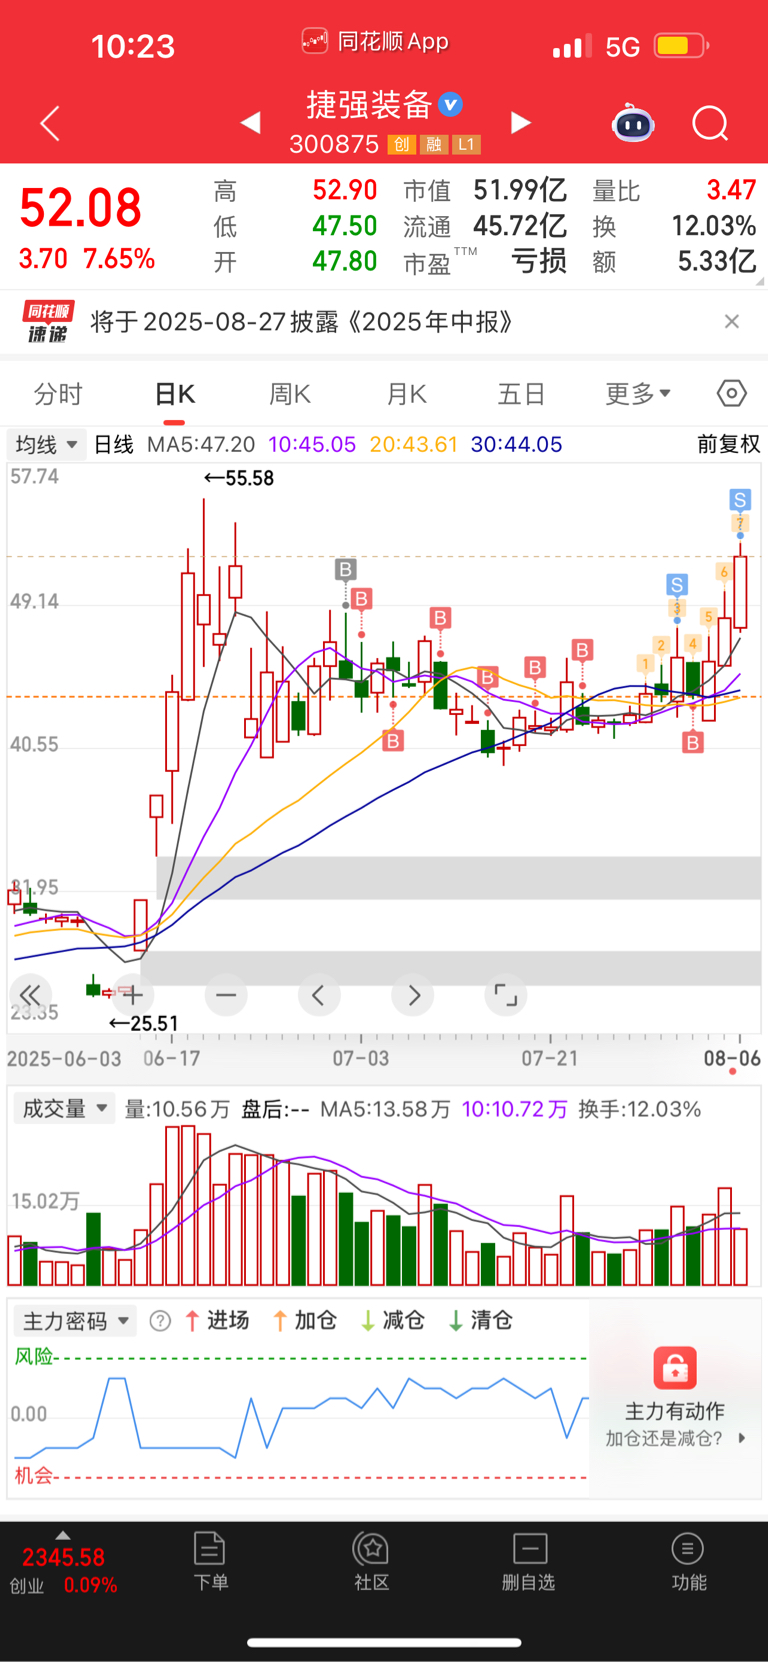
Task: Tap the 市值 51.99亿 value
Action: (x=519, y=190)
